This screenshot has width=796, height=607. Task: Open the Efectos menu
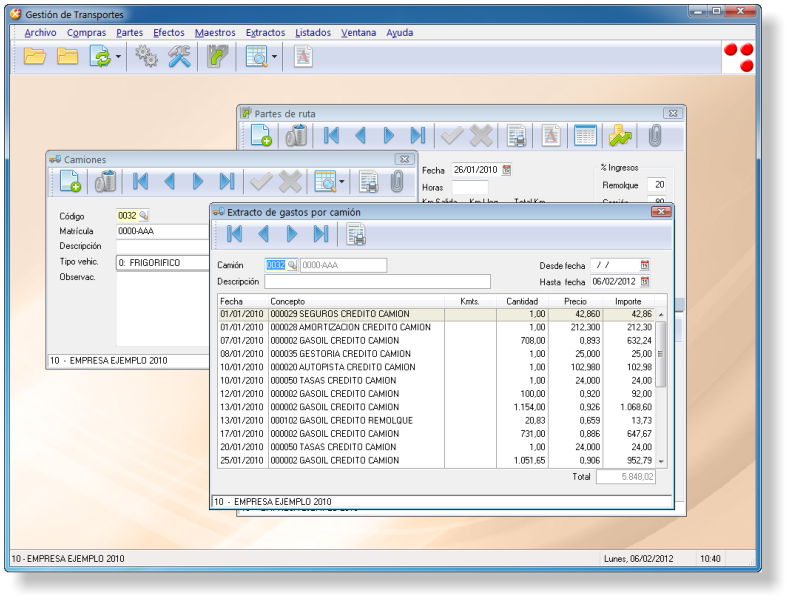point(169,32)
